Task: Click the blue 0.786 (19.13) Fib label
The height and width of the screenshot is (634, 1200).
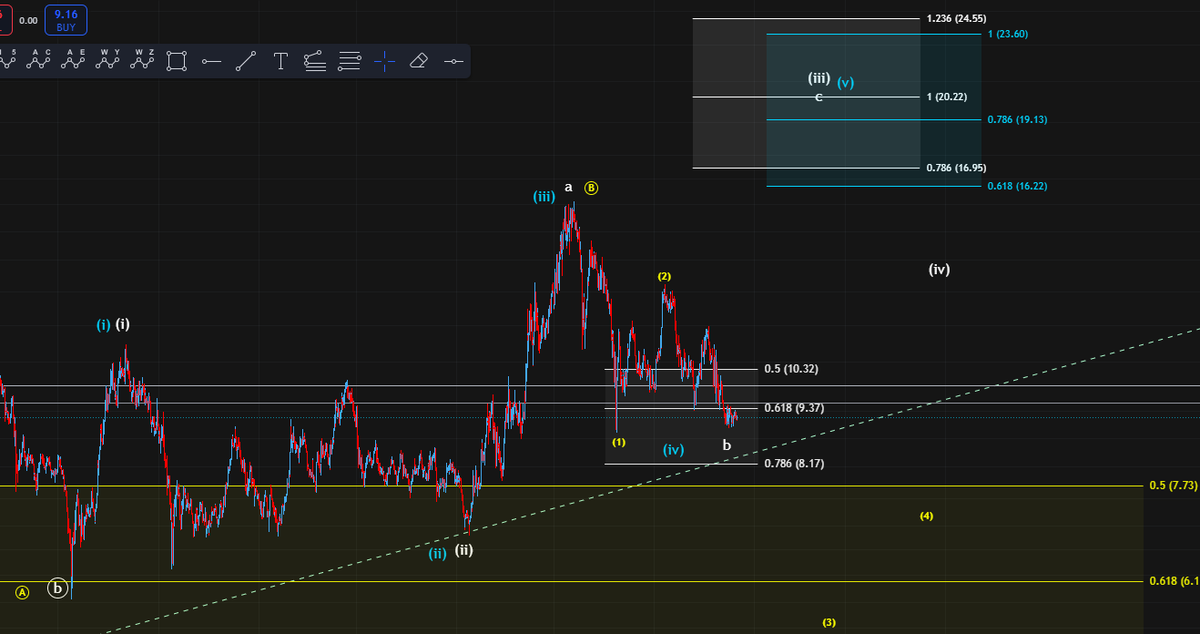Action: (1016, 120)
